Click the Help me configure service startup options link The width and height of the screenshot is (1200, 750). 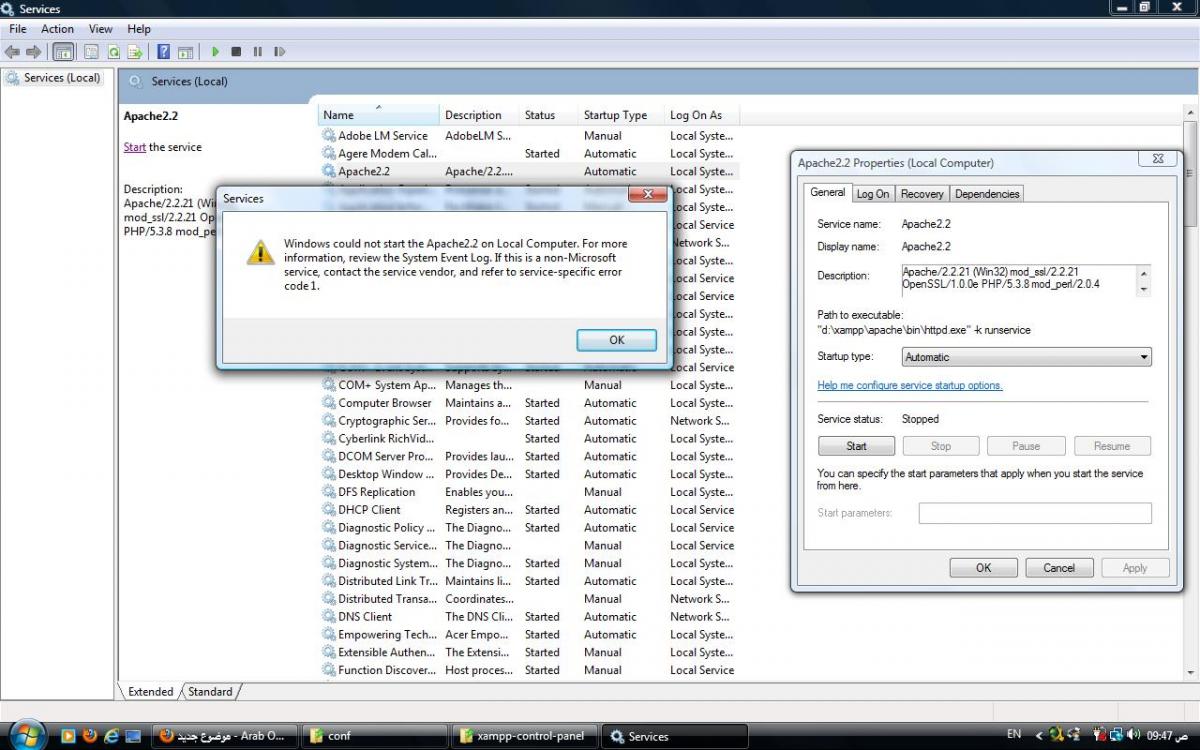click(909, 386)
